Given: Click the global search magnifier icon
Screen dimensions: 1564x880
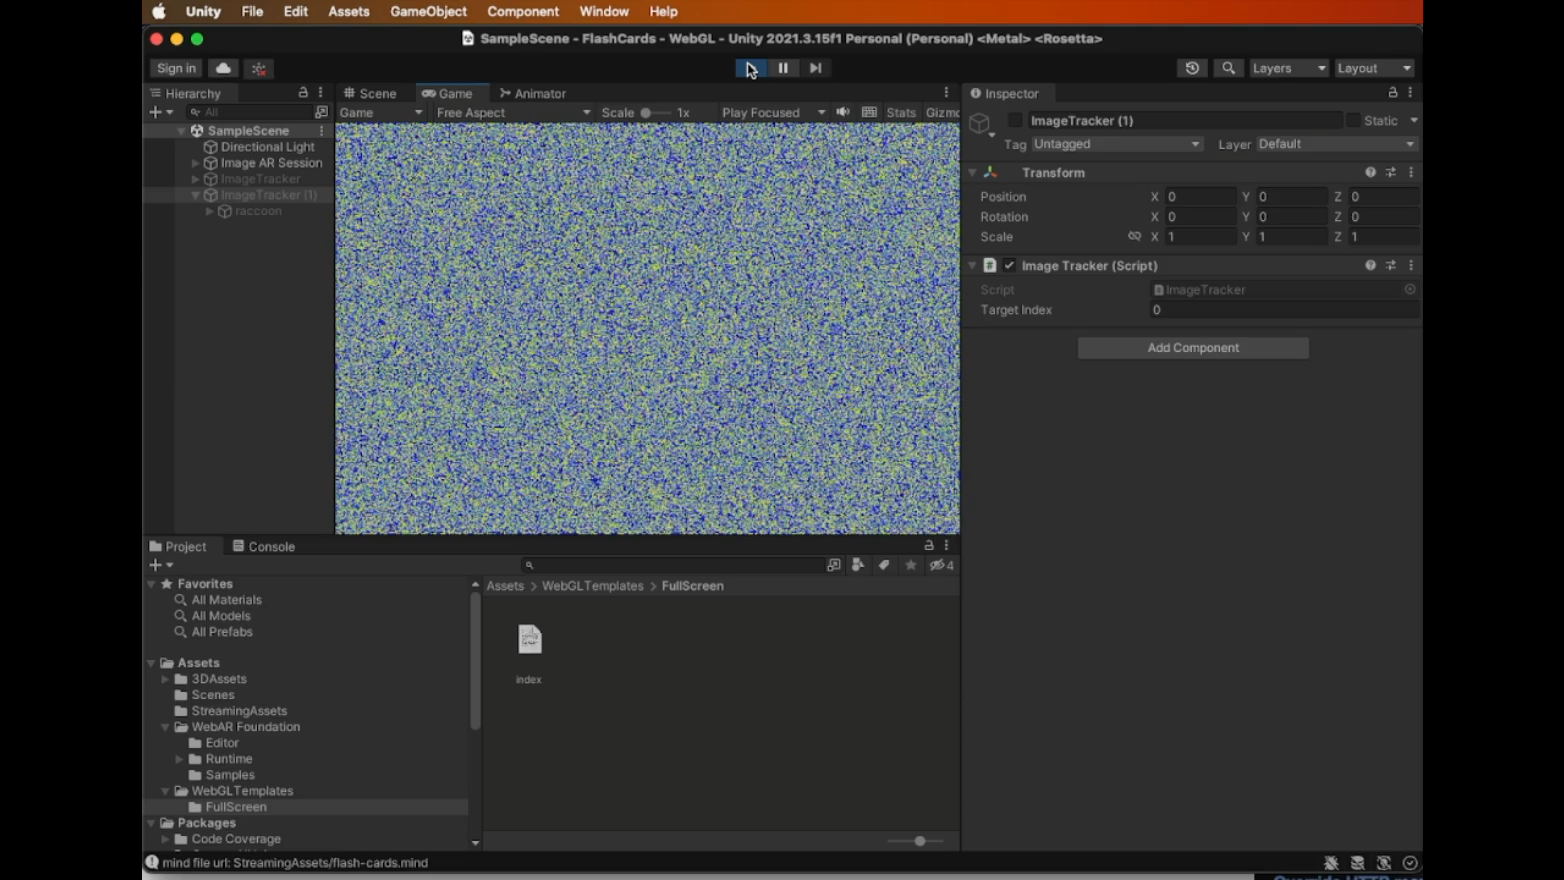Looking at the screenshot, I should (x=1228, y=68).
